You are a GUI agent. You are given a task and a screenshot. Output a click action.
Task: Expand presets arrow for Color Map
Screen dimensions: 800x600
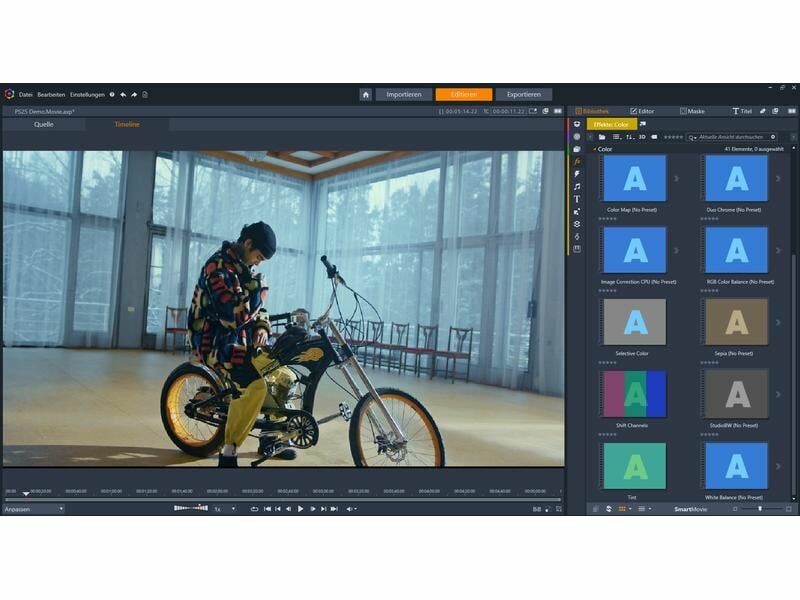tap(677, 179)
